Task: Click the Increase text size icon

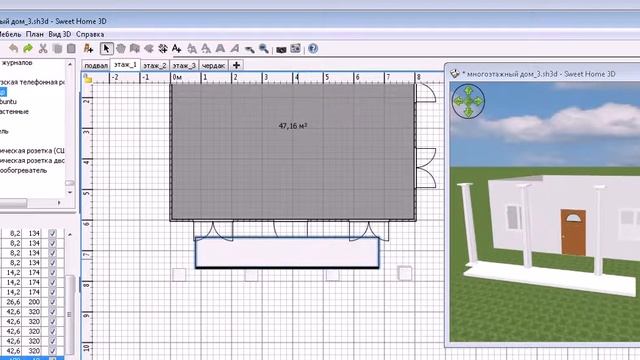Action: pos(191,49)
